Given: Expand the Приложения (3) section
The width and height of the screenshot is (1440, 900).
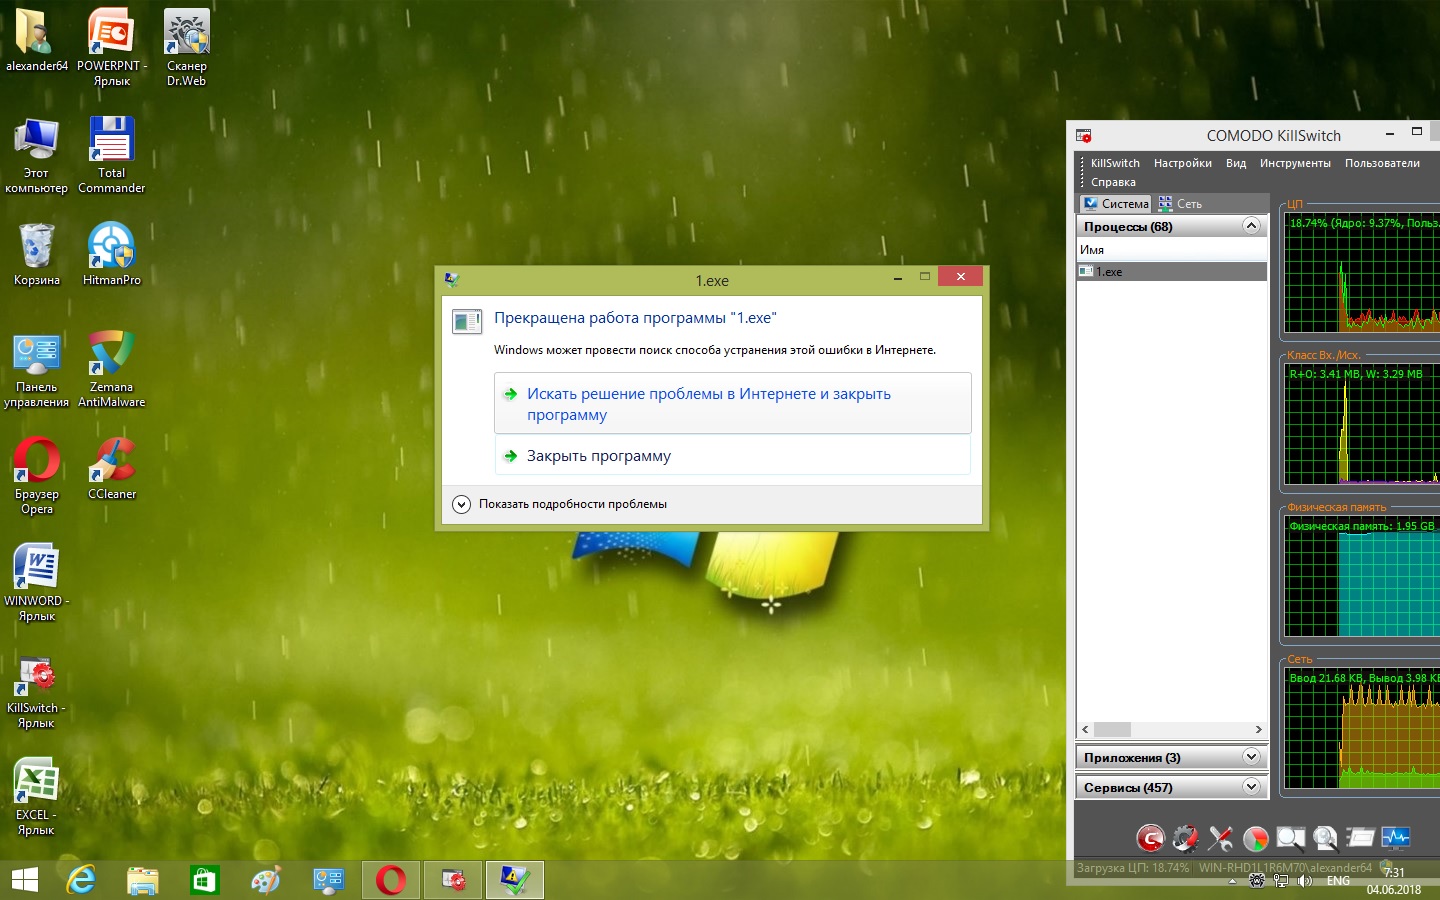Looking at the screenshot, I should tap(1251, 757).
